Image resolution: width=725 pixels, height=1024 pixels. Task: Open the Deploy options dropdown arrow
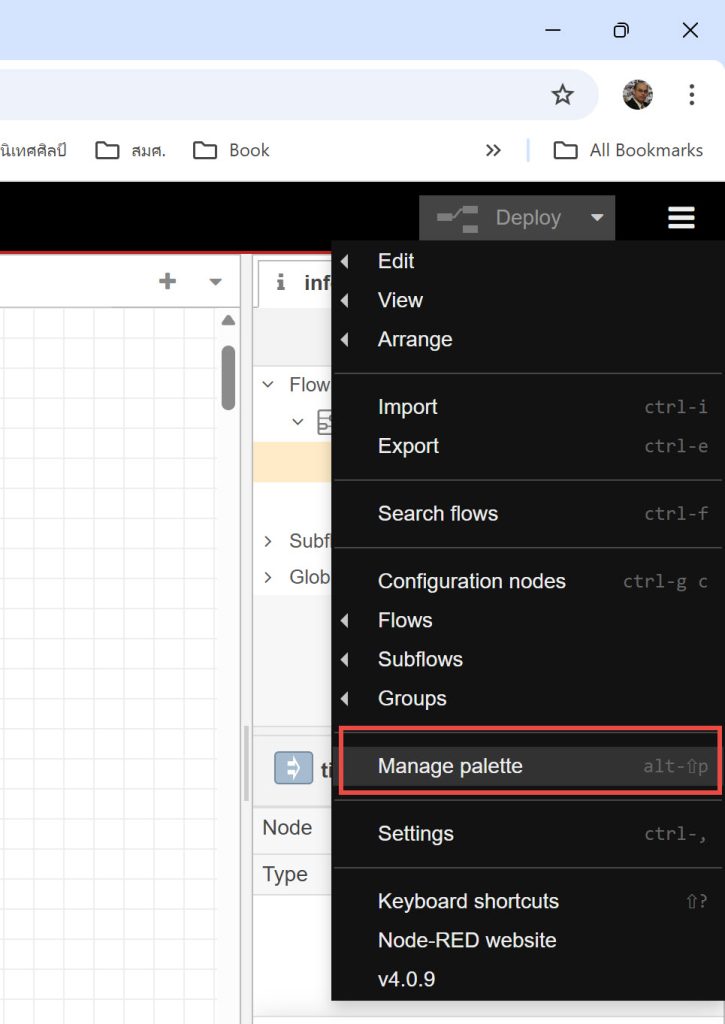click(x=597, y=217)
